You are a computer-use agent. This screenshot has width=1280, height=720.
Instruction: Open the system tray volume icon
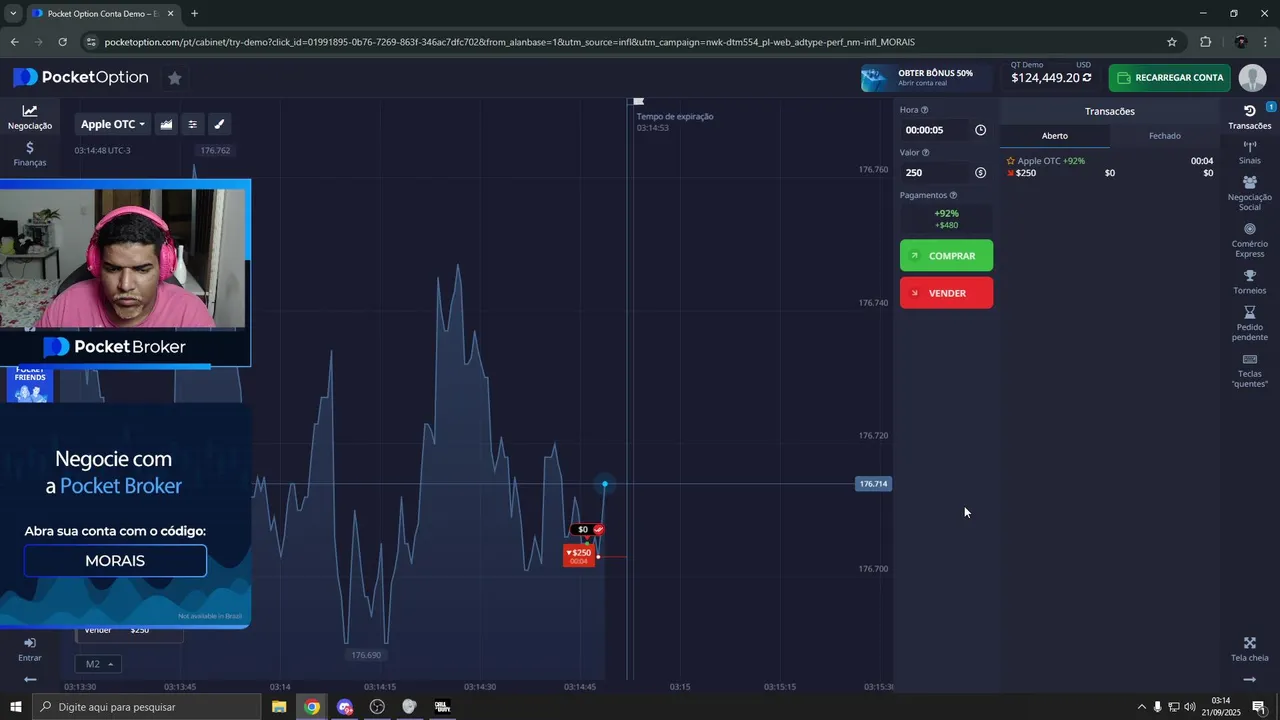[1190, 707]
